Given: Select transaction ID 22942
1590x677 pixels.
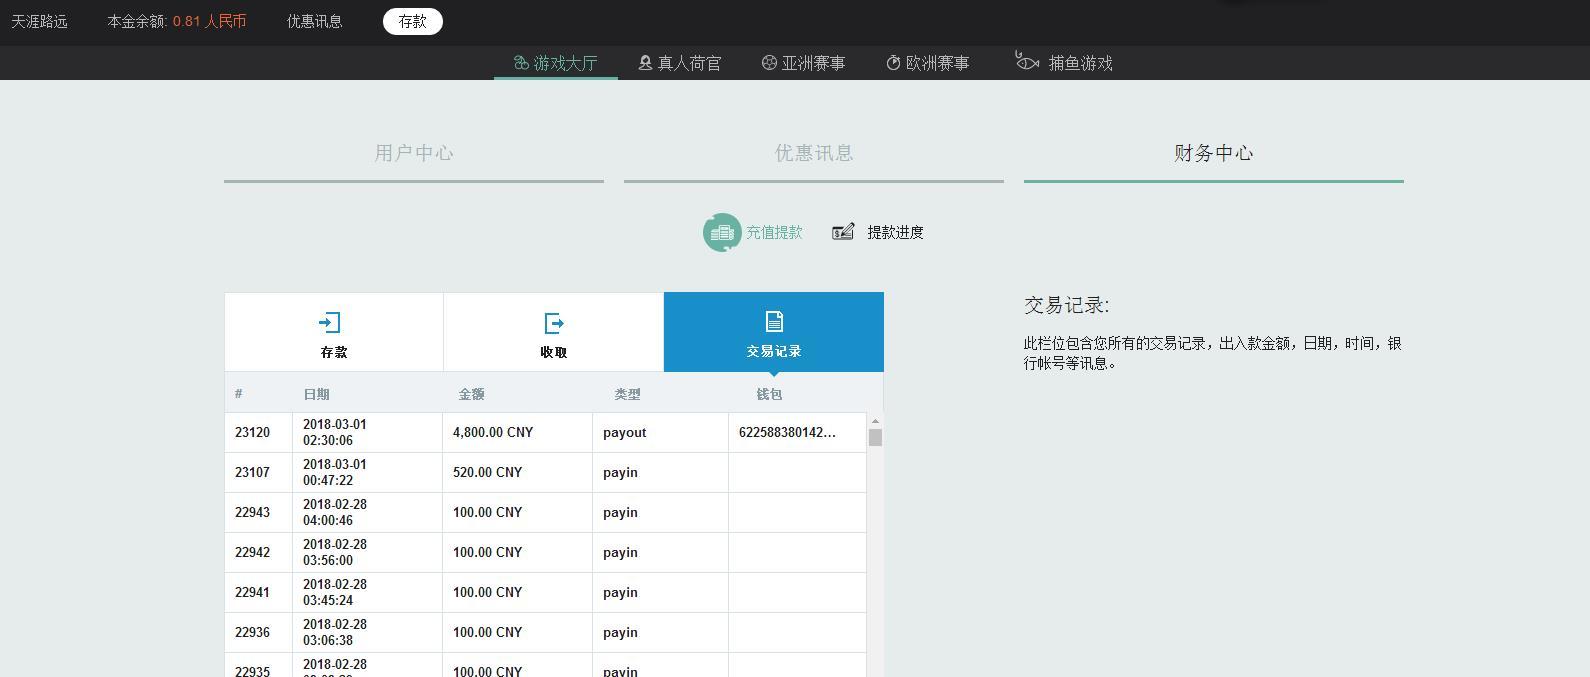Looking at the screenshot, I should (x=252, y=552).
